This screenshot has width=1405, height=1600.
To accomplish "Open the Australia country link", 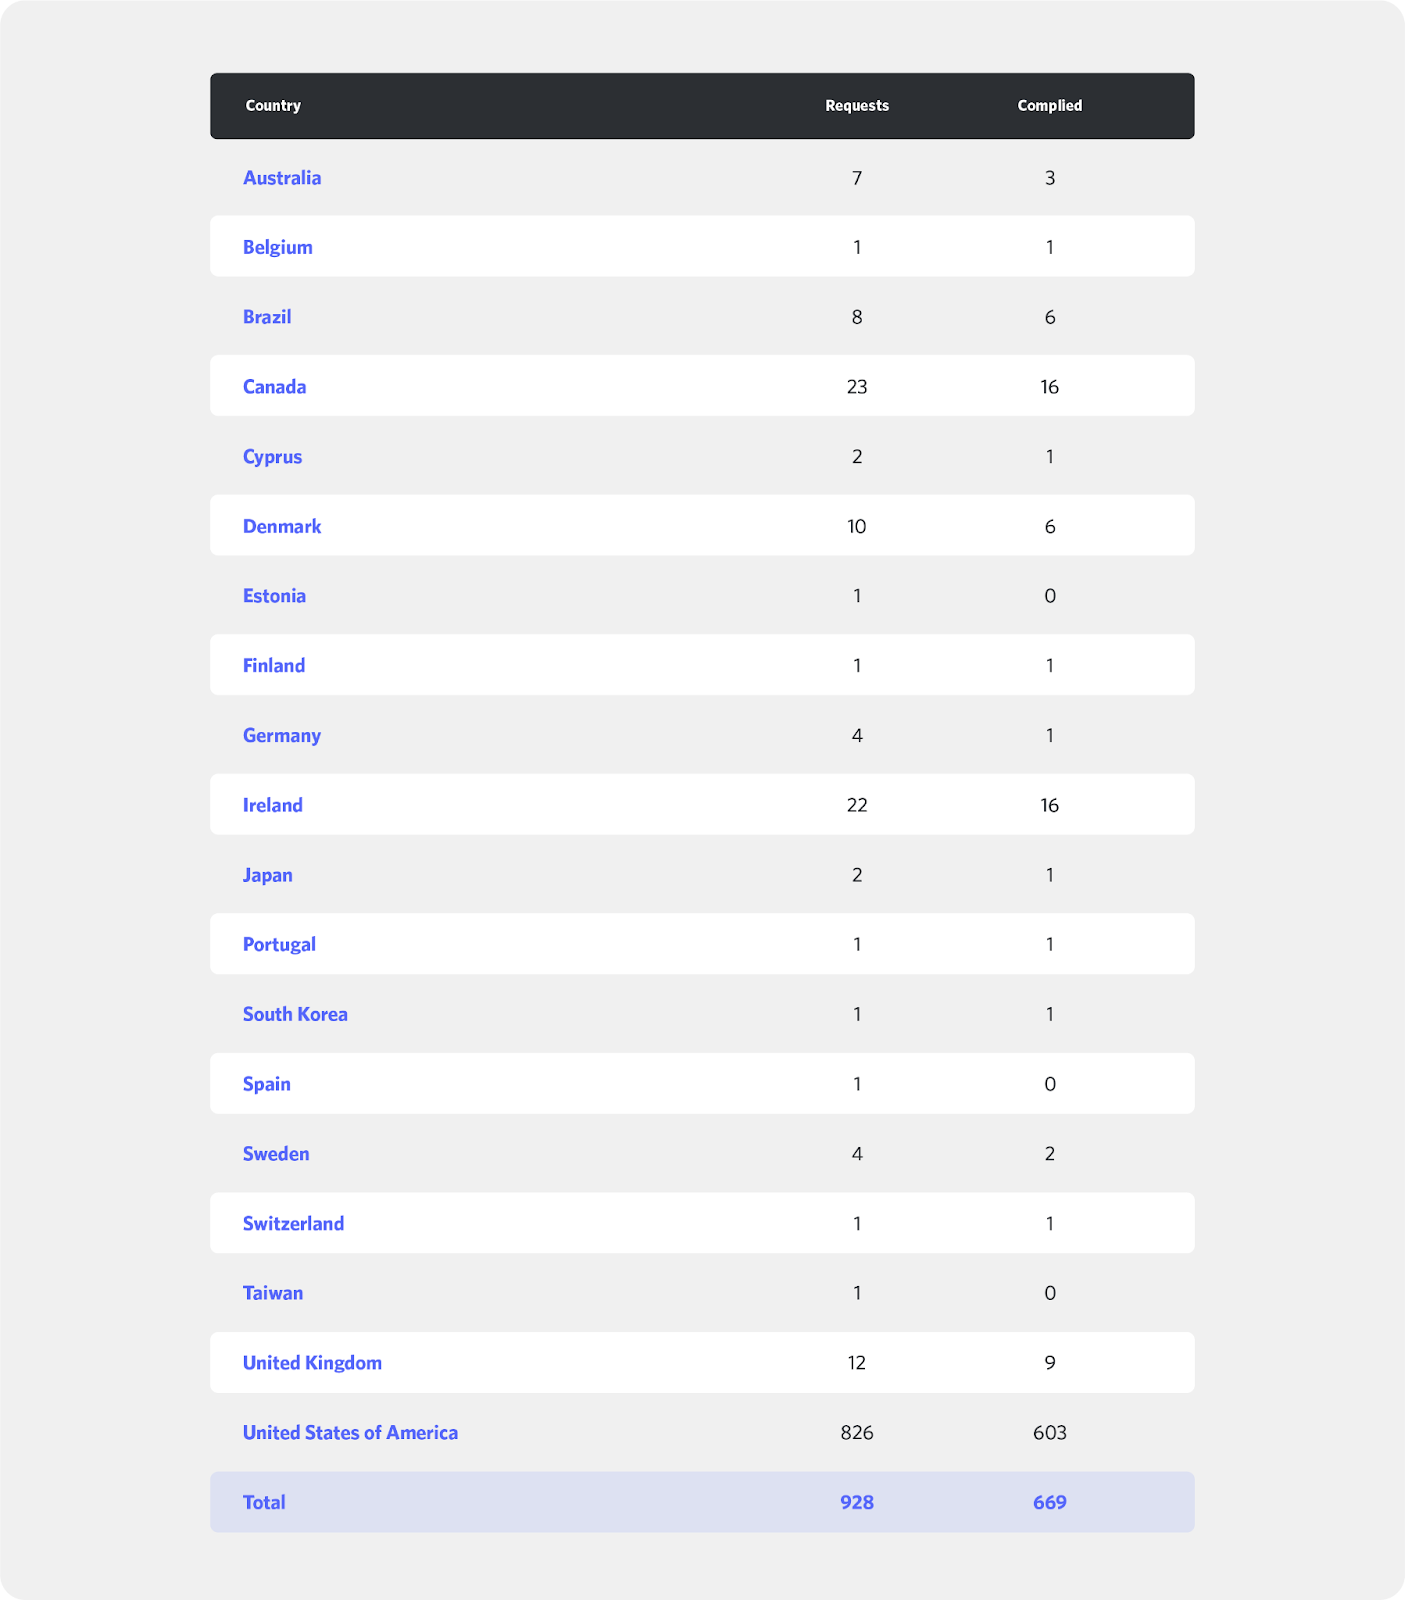I will [x=282, y=178].
